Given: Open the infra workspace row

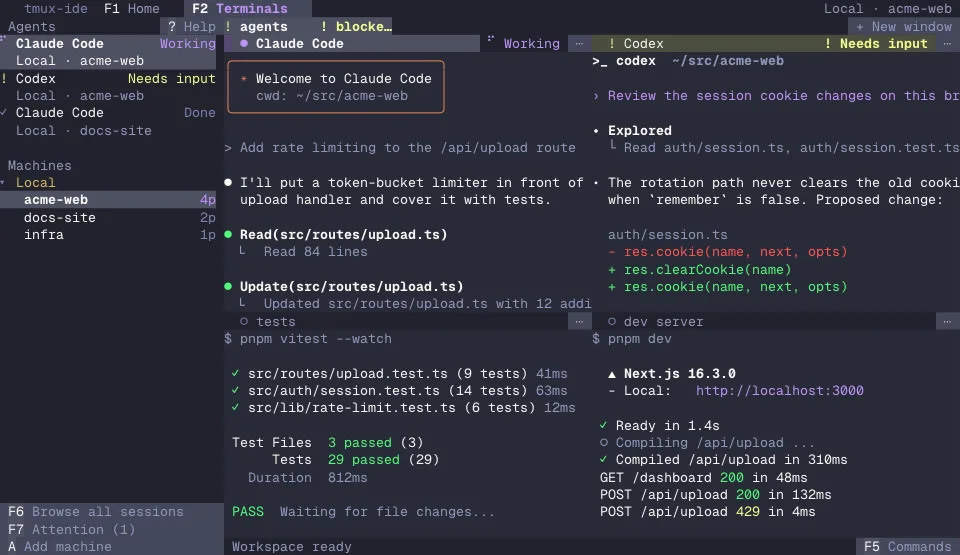Looking at the screenshot, I should tap(108, 235).
